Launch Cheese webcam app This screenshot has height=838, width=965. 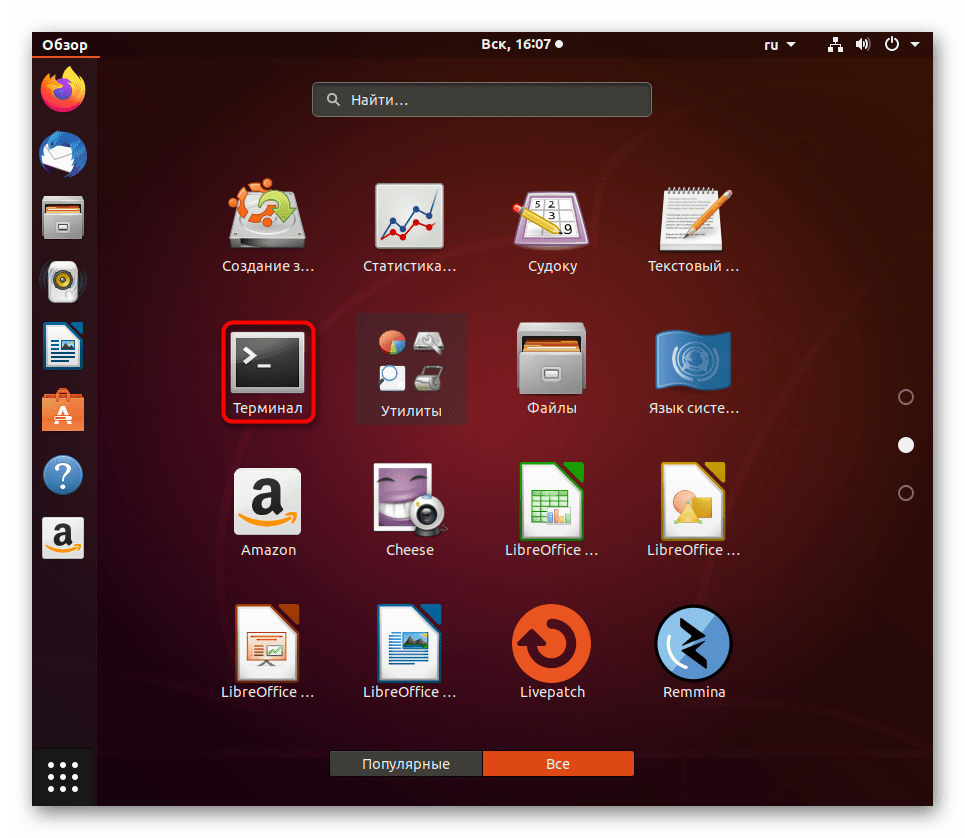409,511
